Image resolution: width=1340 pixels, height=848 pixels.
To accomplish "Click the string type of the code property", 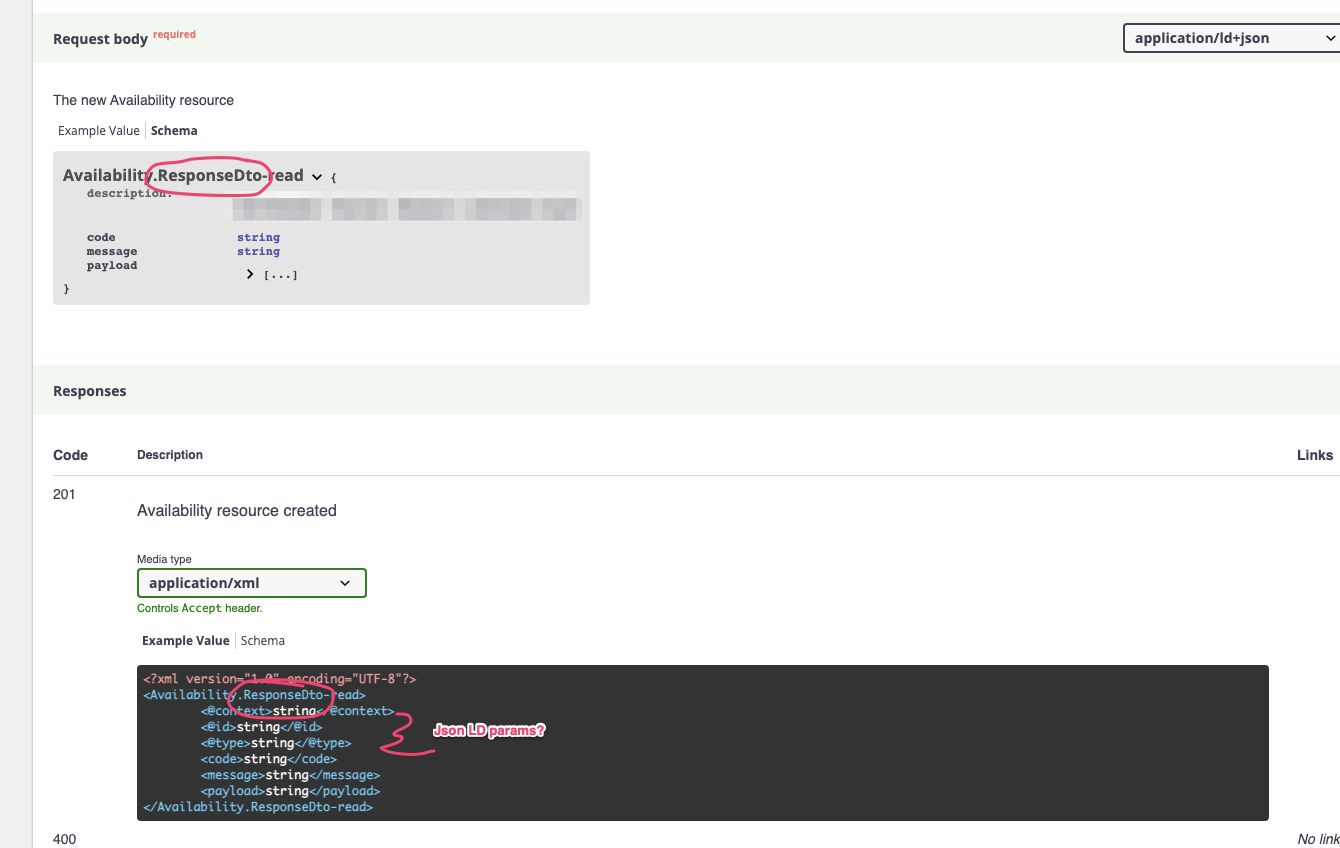I will [258, 237].
